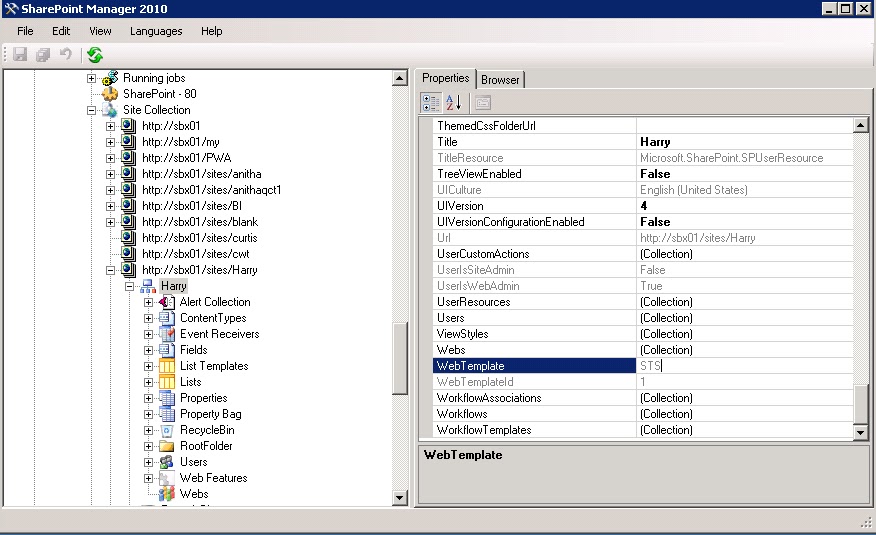Sort properties alphabetically with A-Z icon

point(453,103)
